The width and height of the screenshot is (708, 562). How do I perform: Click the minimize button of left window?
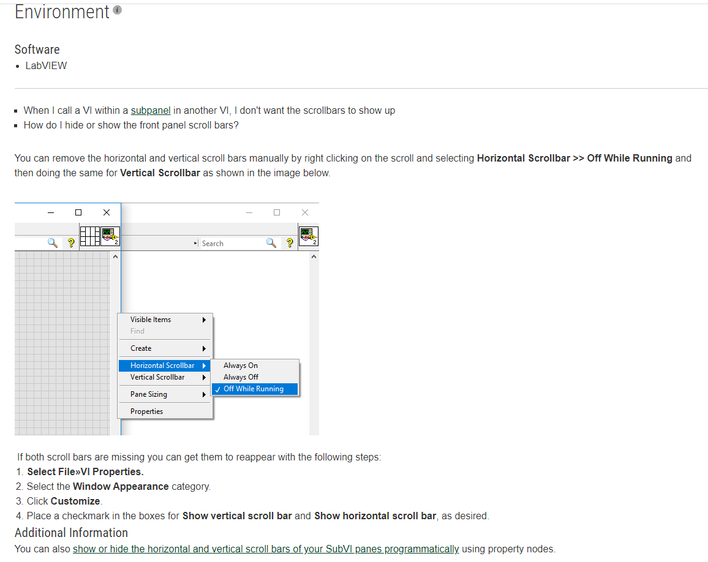[x=51, y=212]
